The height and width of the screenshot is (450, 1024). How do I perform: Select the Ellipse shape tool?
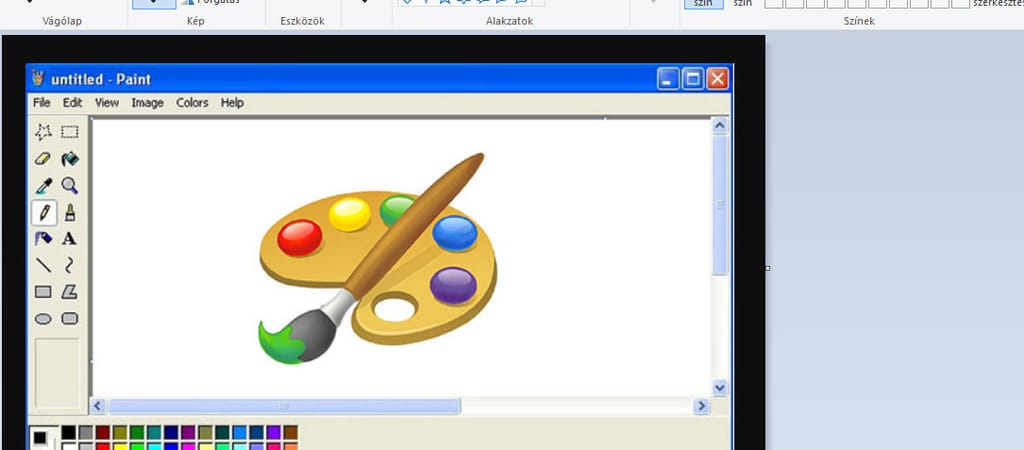(43, 319)
